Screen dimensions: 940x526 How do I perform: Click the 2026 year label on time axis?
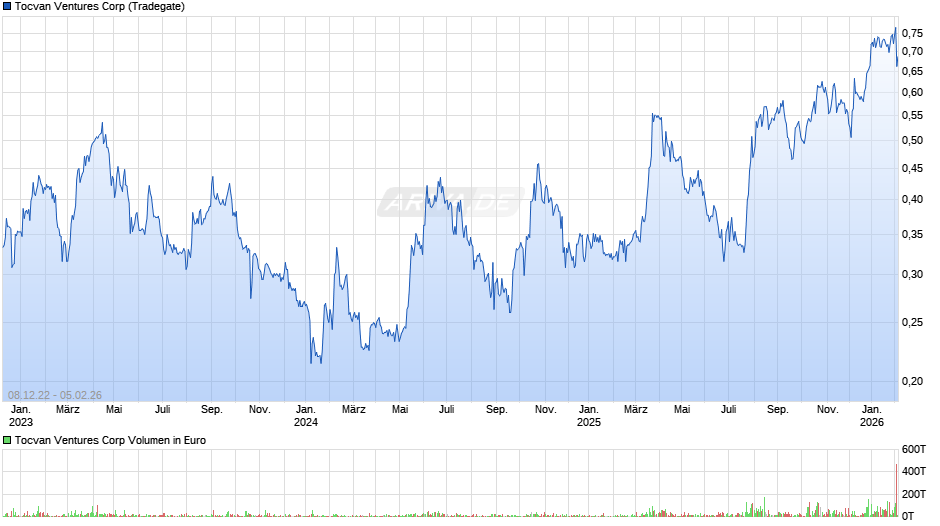(x=872, y=422)
